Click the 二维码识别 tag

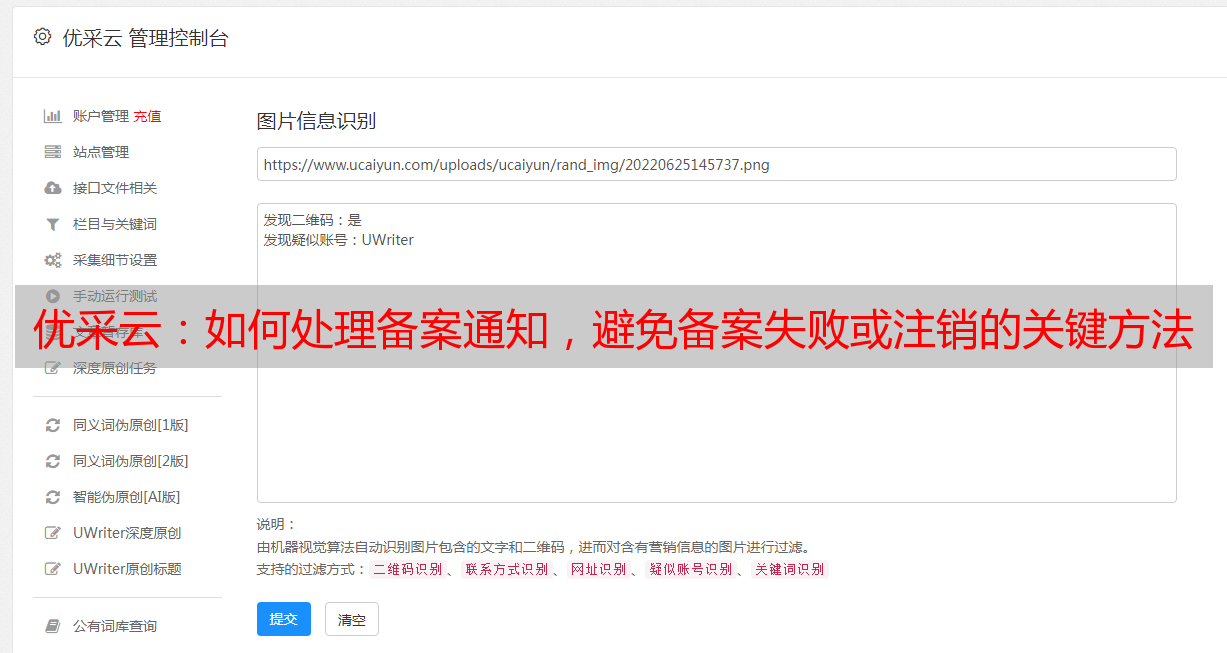(x=408, y=569)
